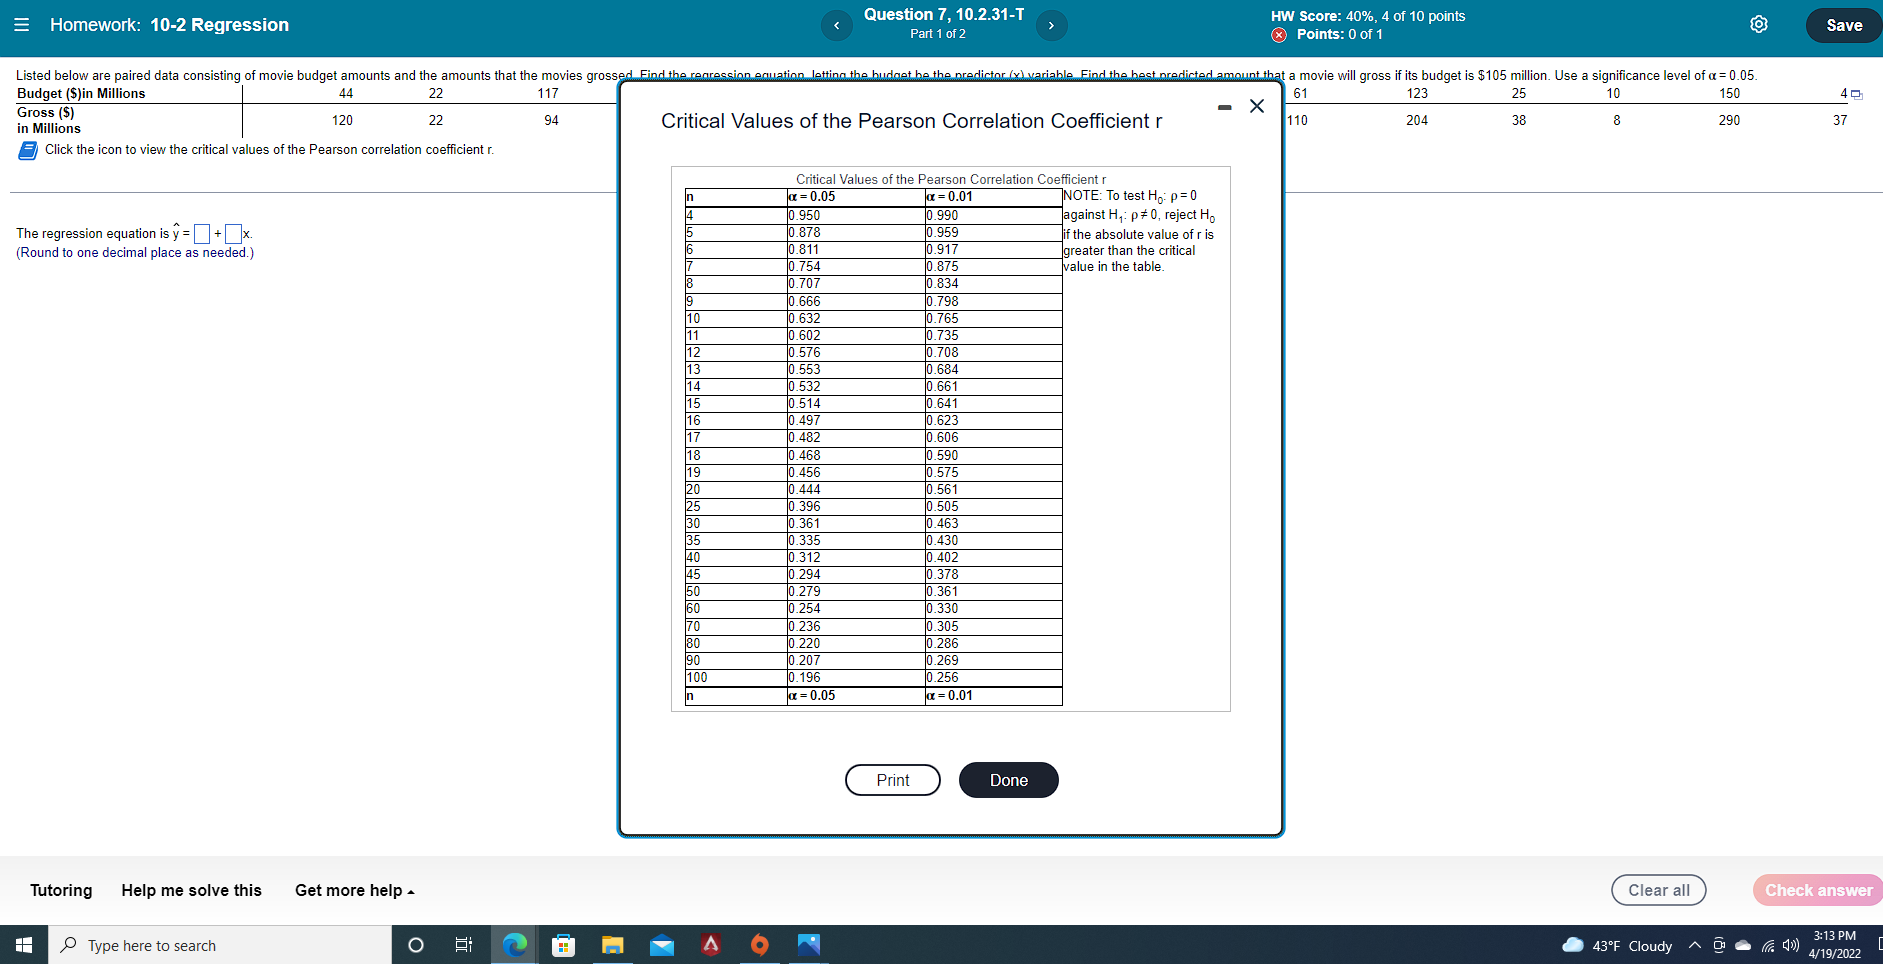Open Opera browser from the taskbar
Screen dimensions: 1883x964
760,944
